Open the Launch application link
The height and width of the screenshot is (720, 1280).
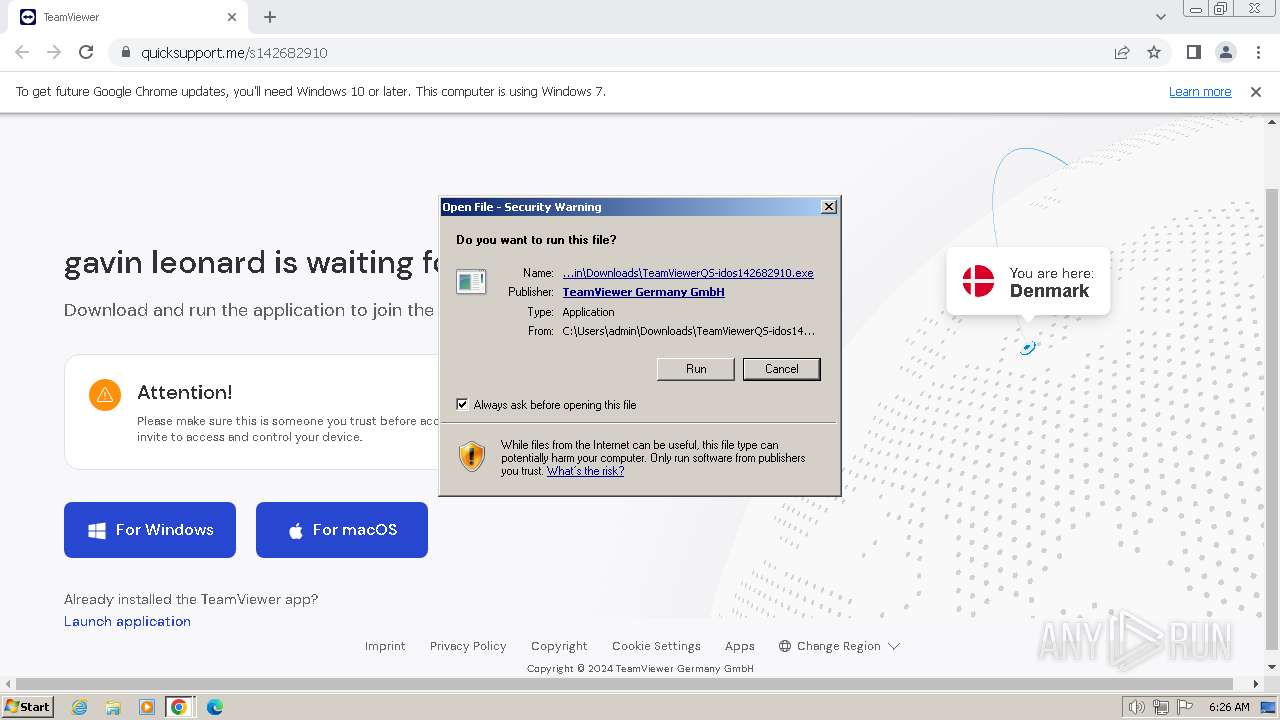click(x=127, y=621)
